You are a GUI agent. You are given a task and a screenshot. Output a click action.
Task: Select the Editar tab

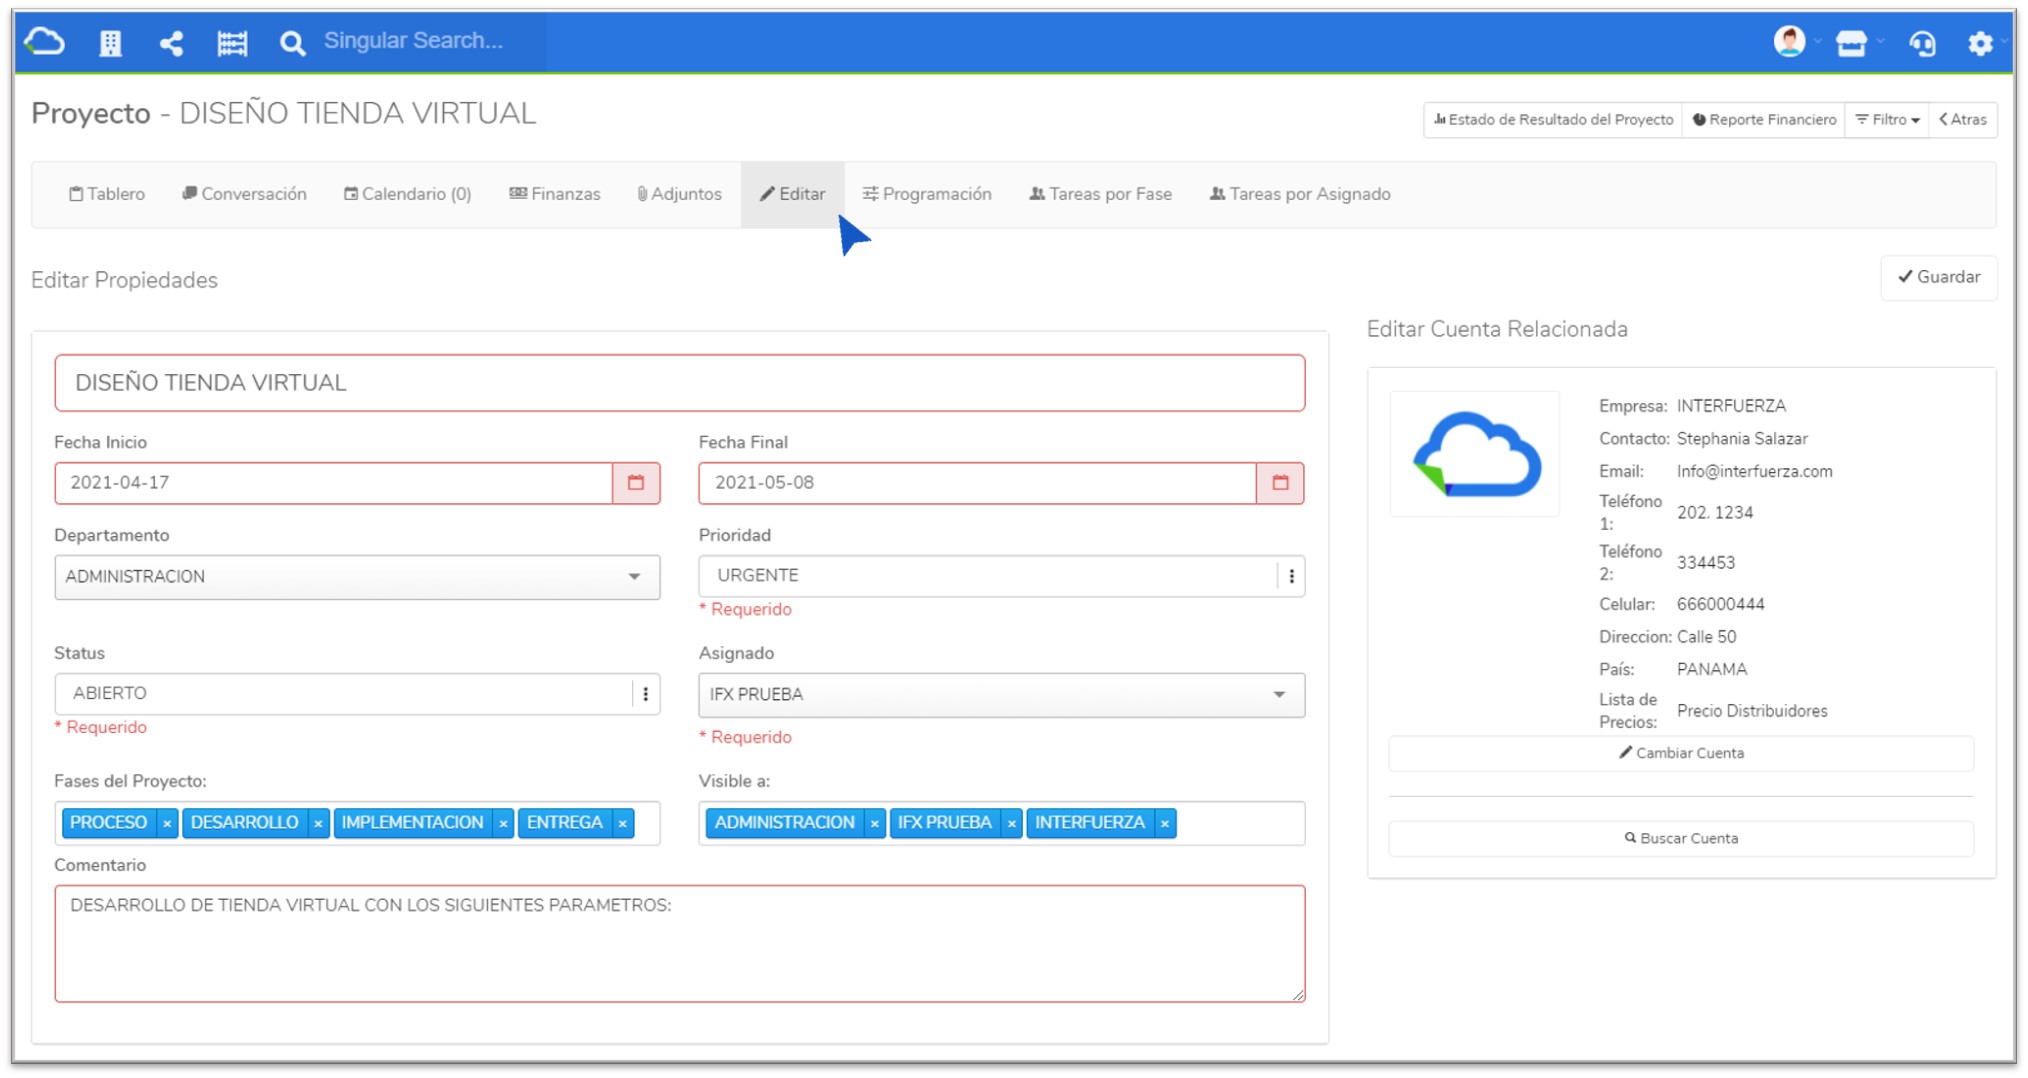(793, 194)
